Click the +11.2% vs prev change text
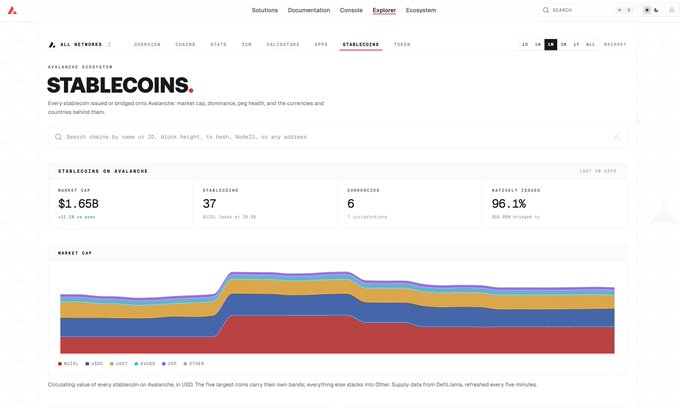Image resolution: width=680 pixels, height=407 pixels. 77,217
